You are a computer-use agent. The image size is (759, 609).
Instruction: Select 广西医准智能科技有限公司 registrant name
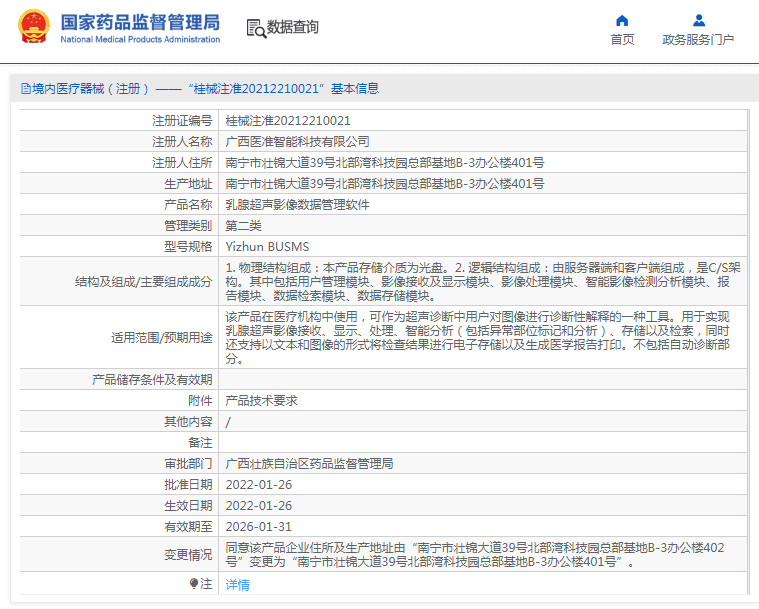click(297, 141)
